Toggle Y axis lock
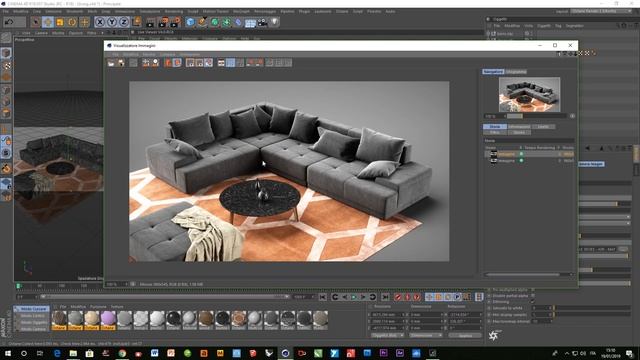 (111, 22)
